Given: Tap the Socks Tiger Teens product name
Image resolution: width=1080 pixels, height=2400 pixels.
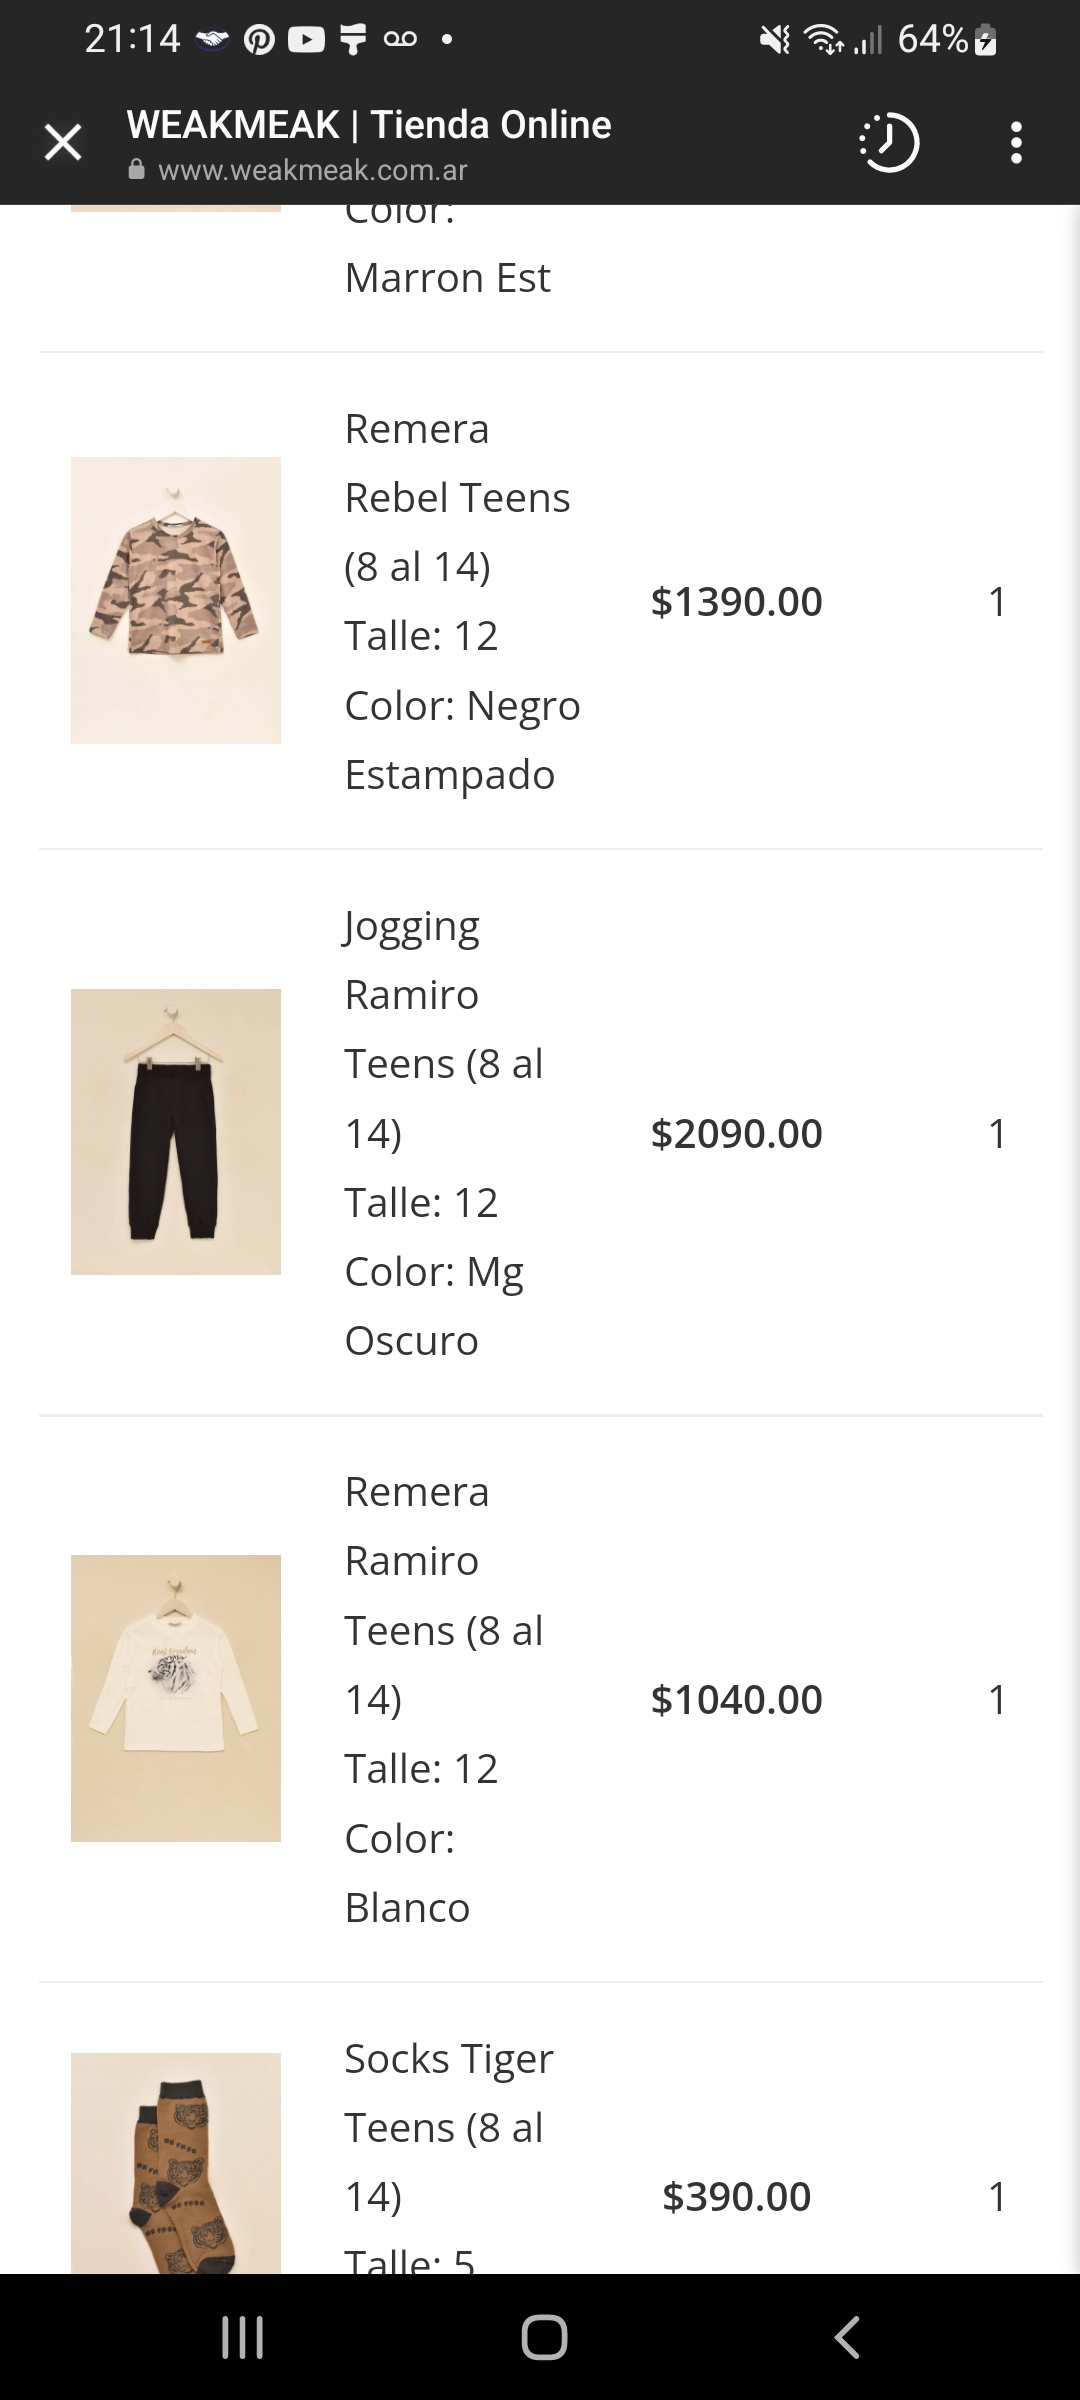Looking at the screenshot, I should (448, 2093).
